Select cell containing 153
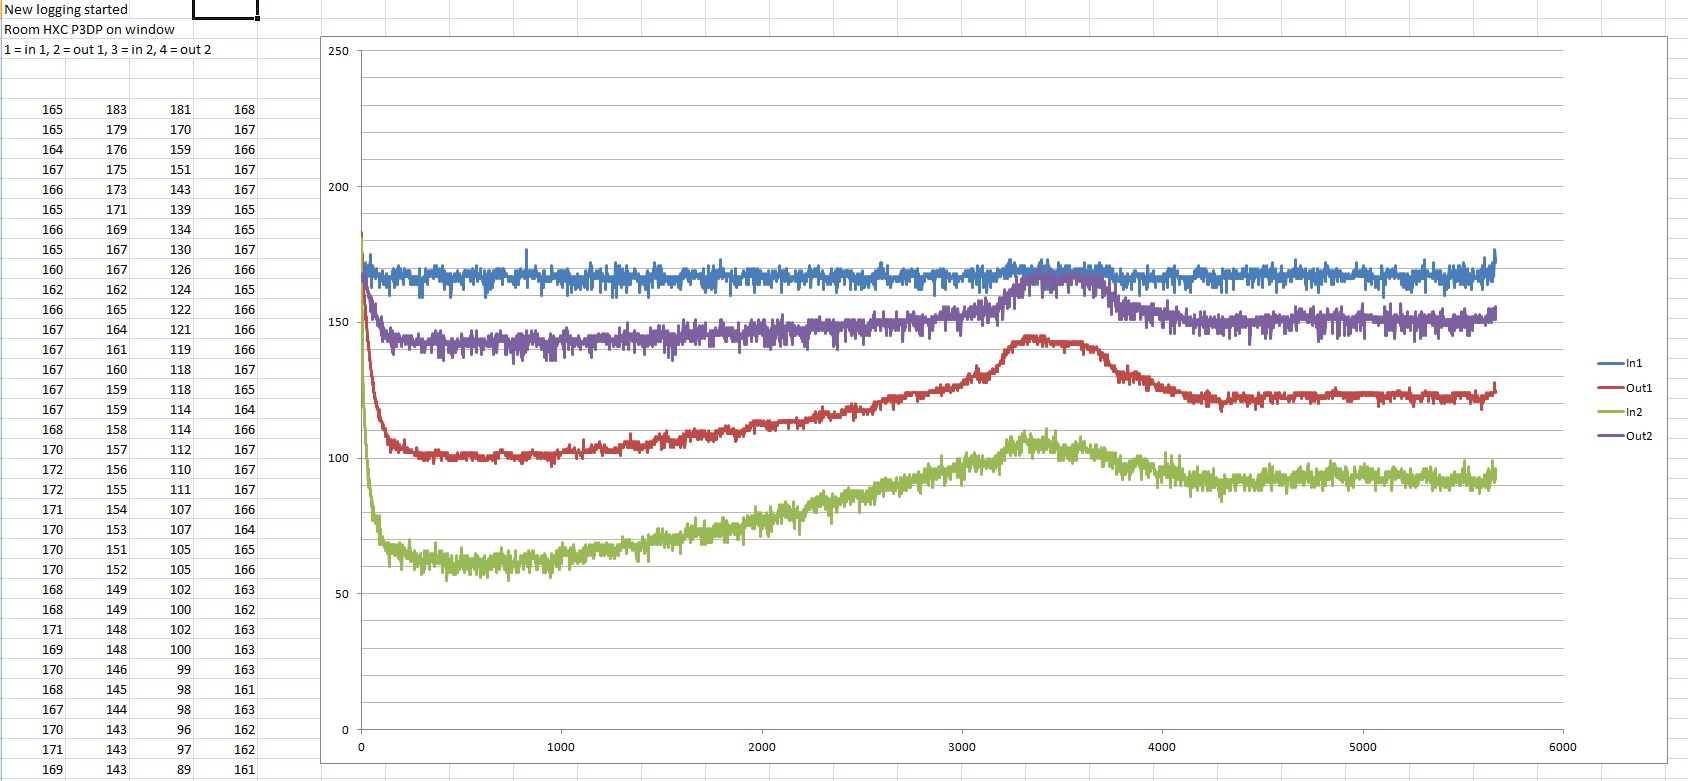The height and width of the screenshot is (781, 1688). coord(97,529)
